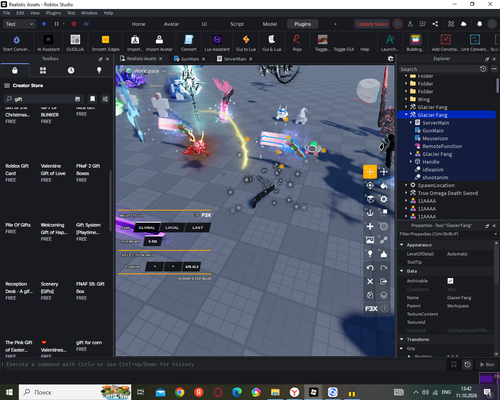Expand the Handle part node
500x400 pixels.
coord(411,162)
